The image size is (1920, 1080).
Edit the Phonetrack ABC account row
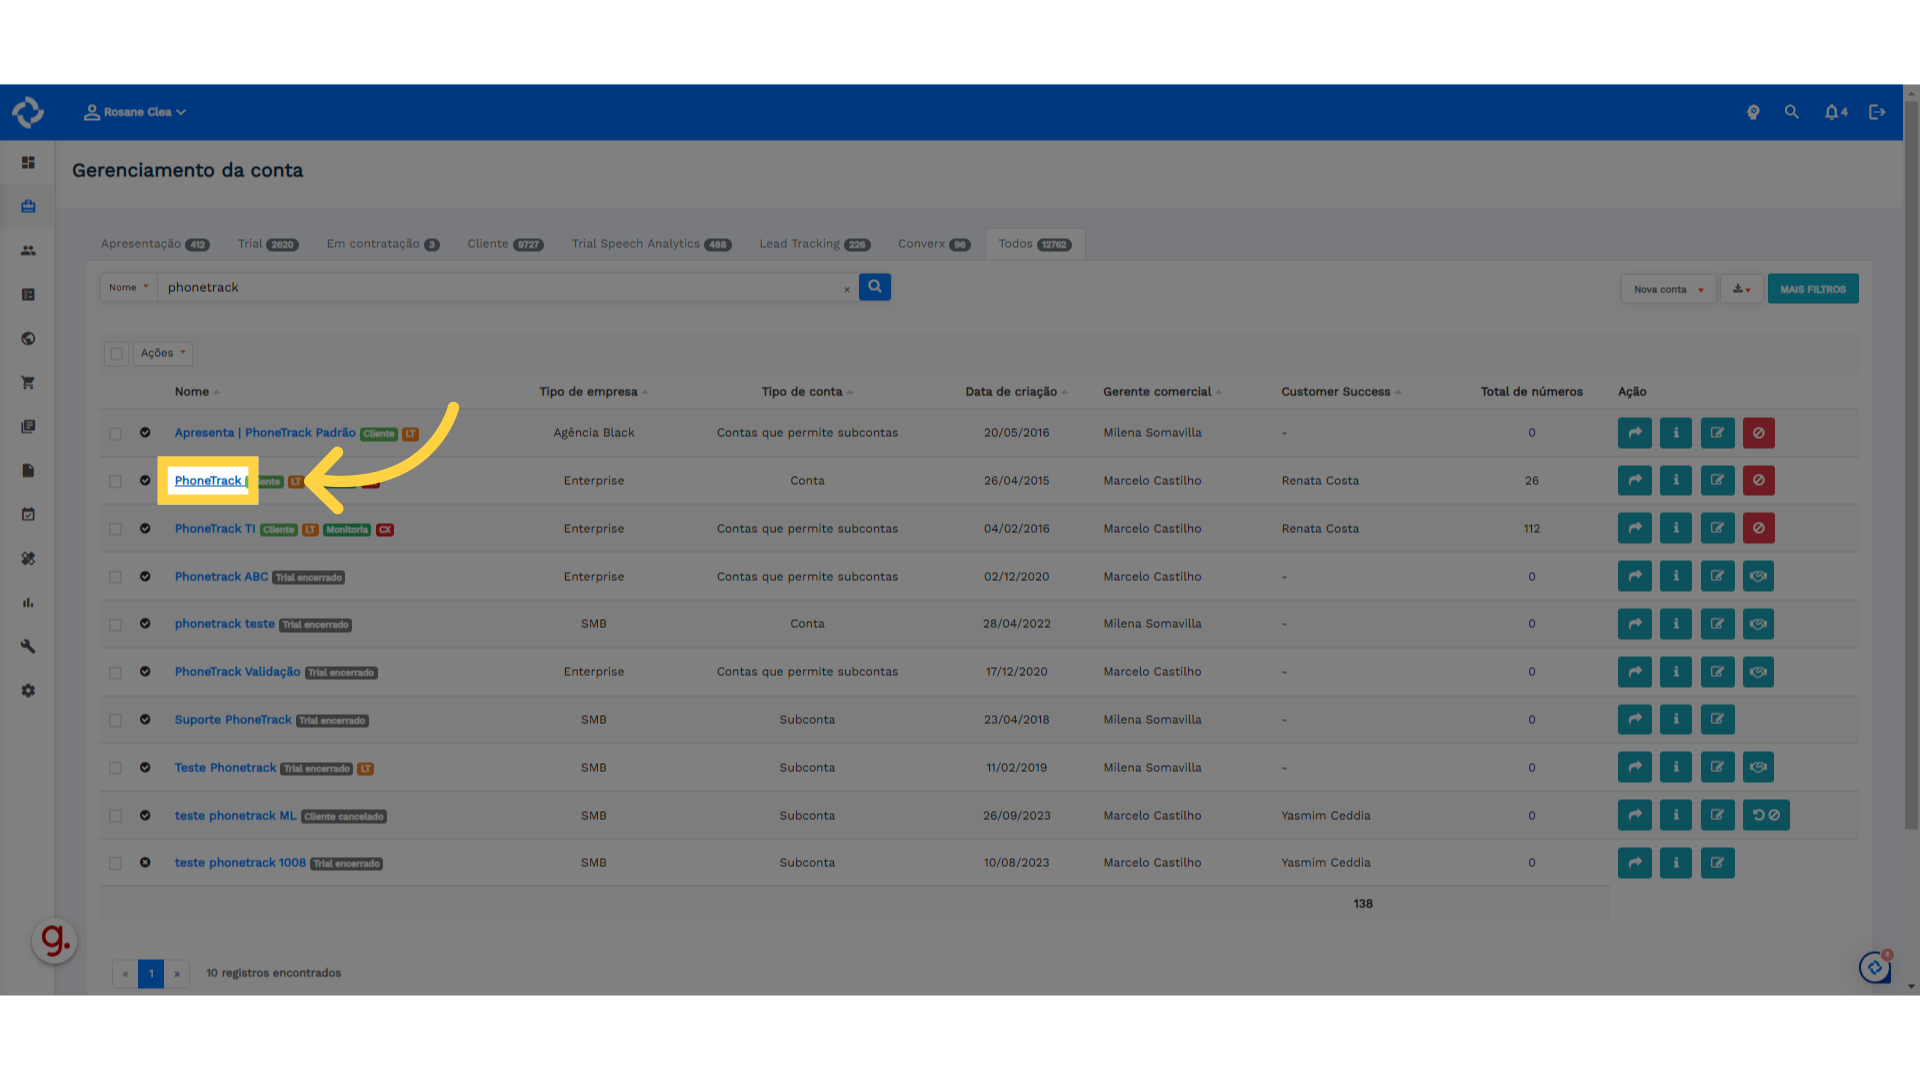point(1717,576)
